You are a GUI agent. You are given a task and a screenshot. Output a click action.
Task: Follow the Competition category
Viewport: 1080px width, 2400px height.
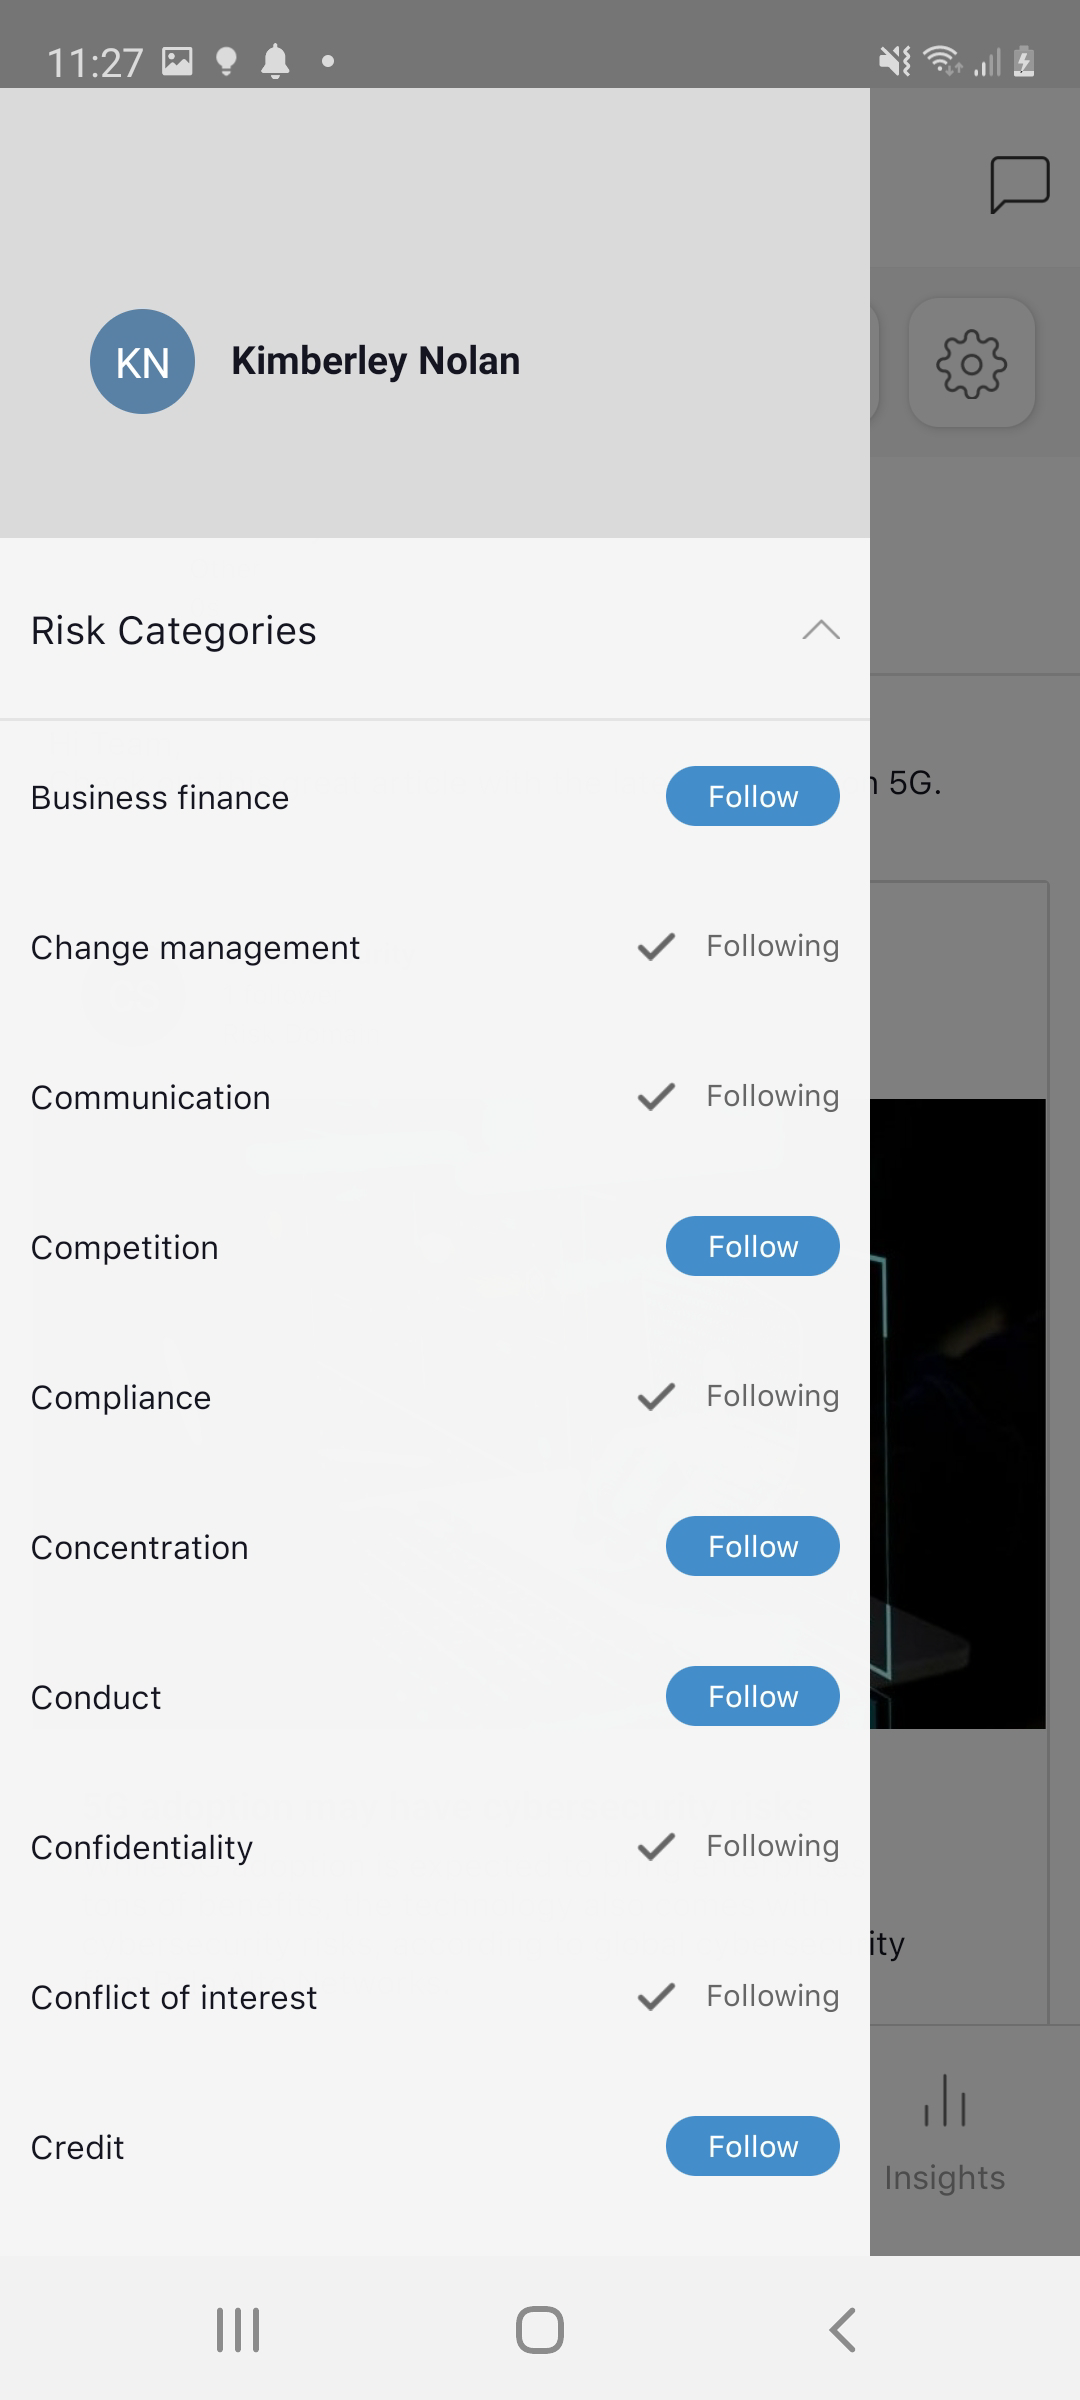(753, 1246)
